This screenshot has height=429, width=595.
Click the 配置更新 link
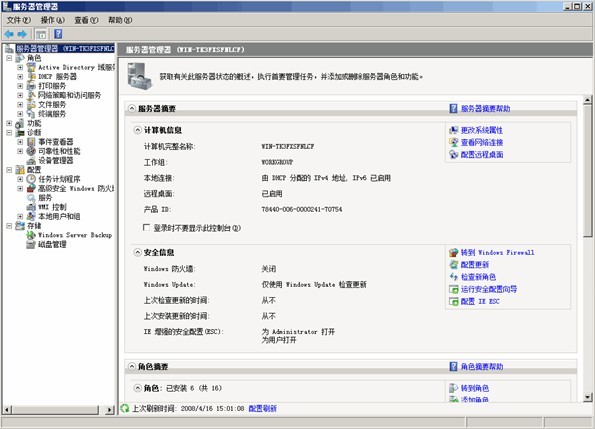coord(475,264)
